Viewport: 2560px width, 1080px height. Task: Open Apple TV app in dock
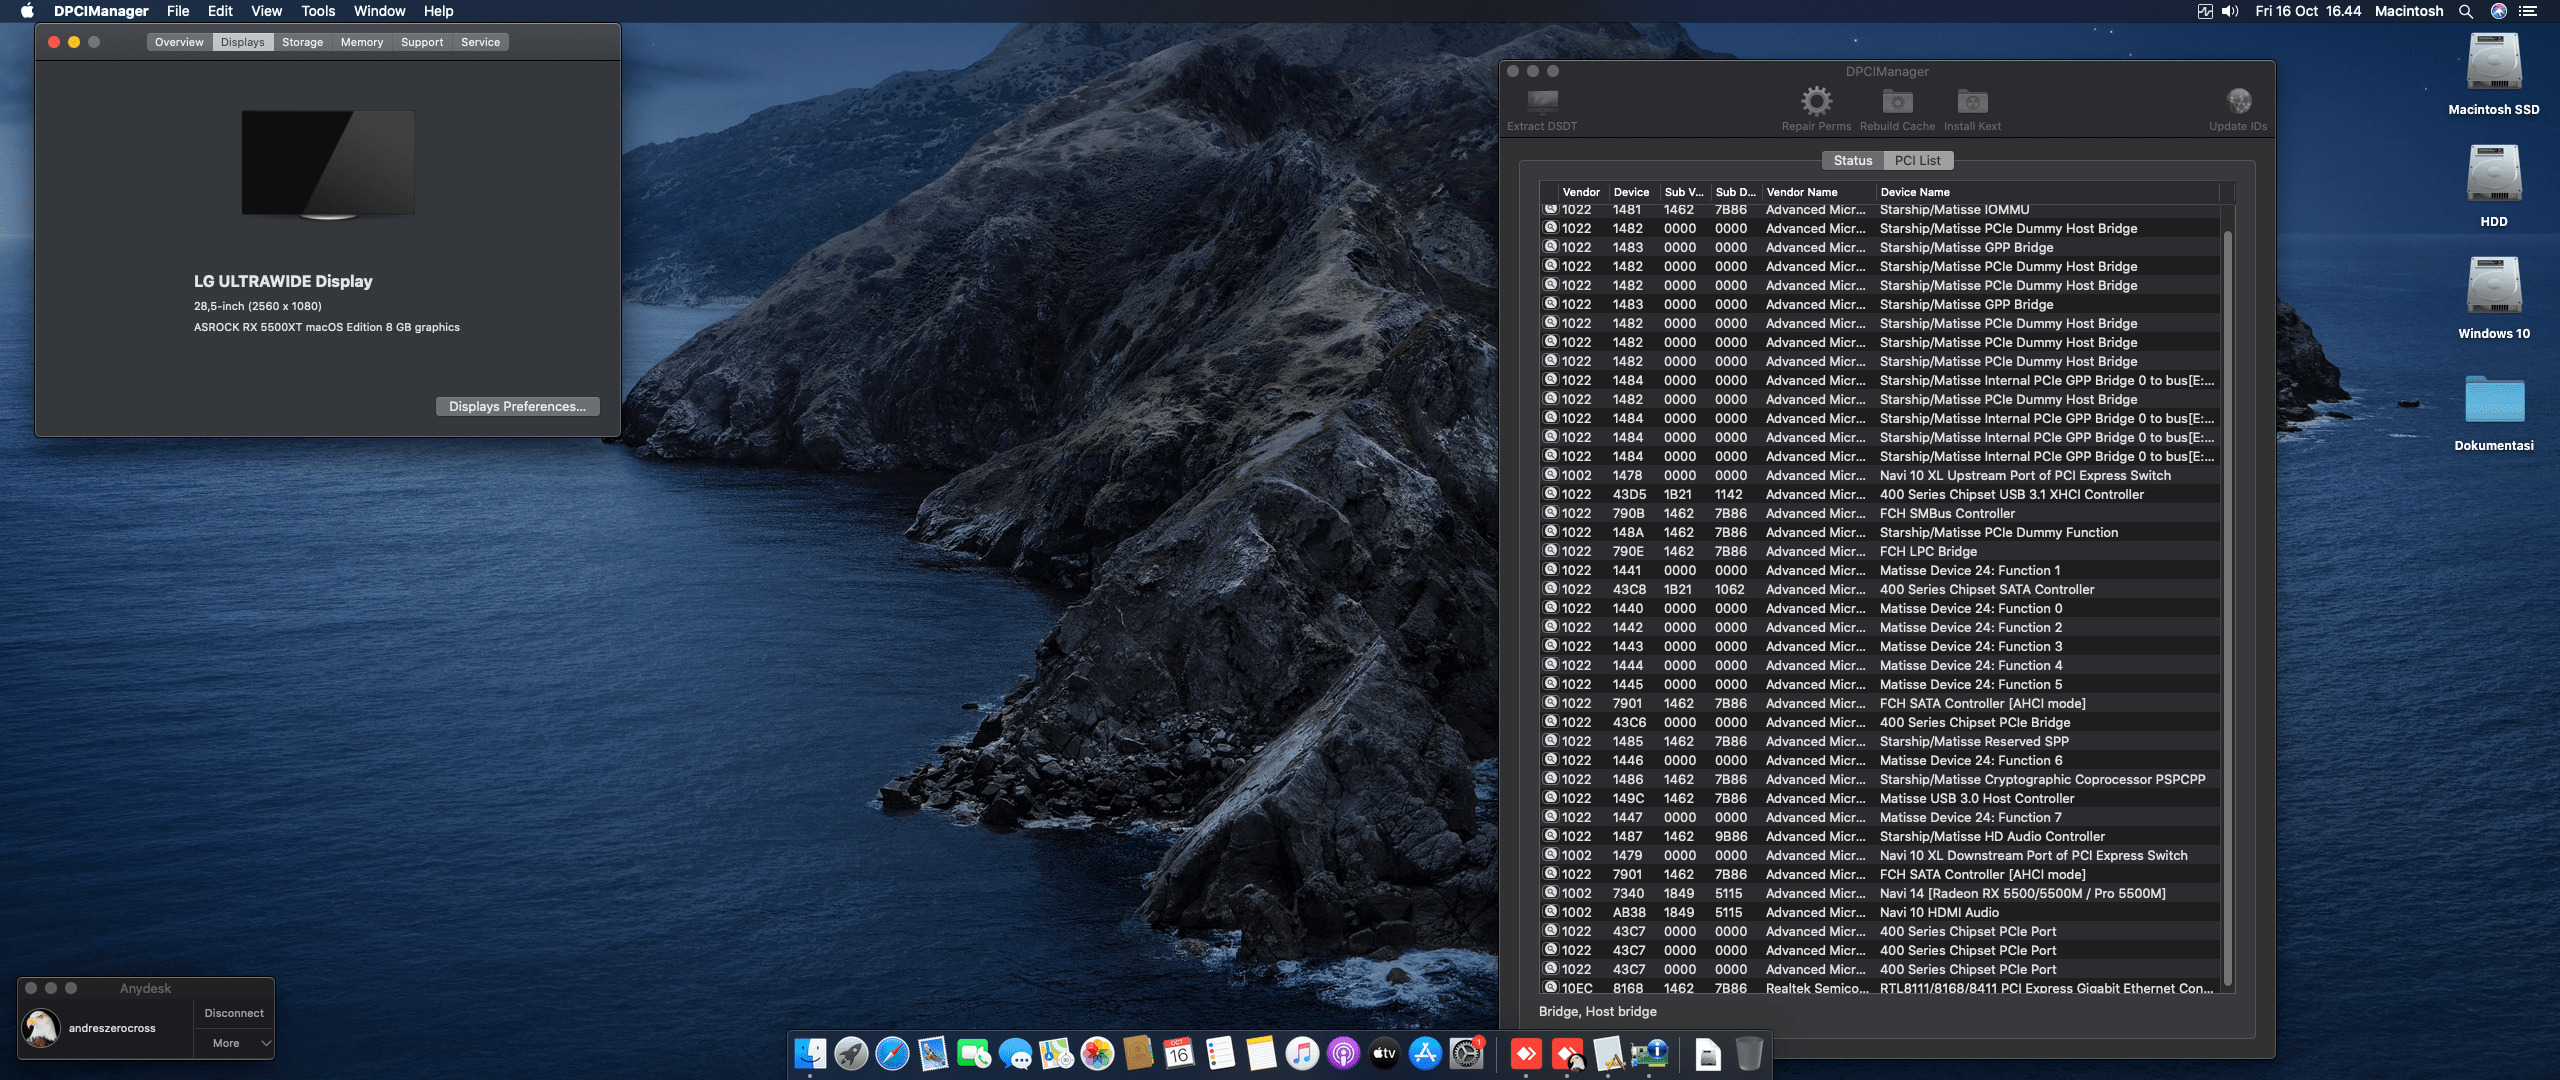(x=1384, y=1053)
